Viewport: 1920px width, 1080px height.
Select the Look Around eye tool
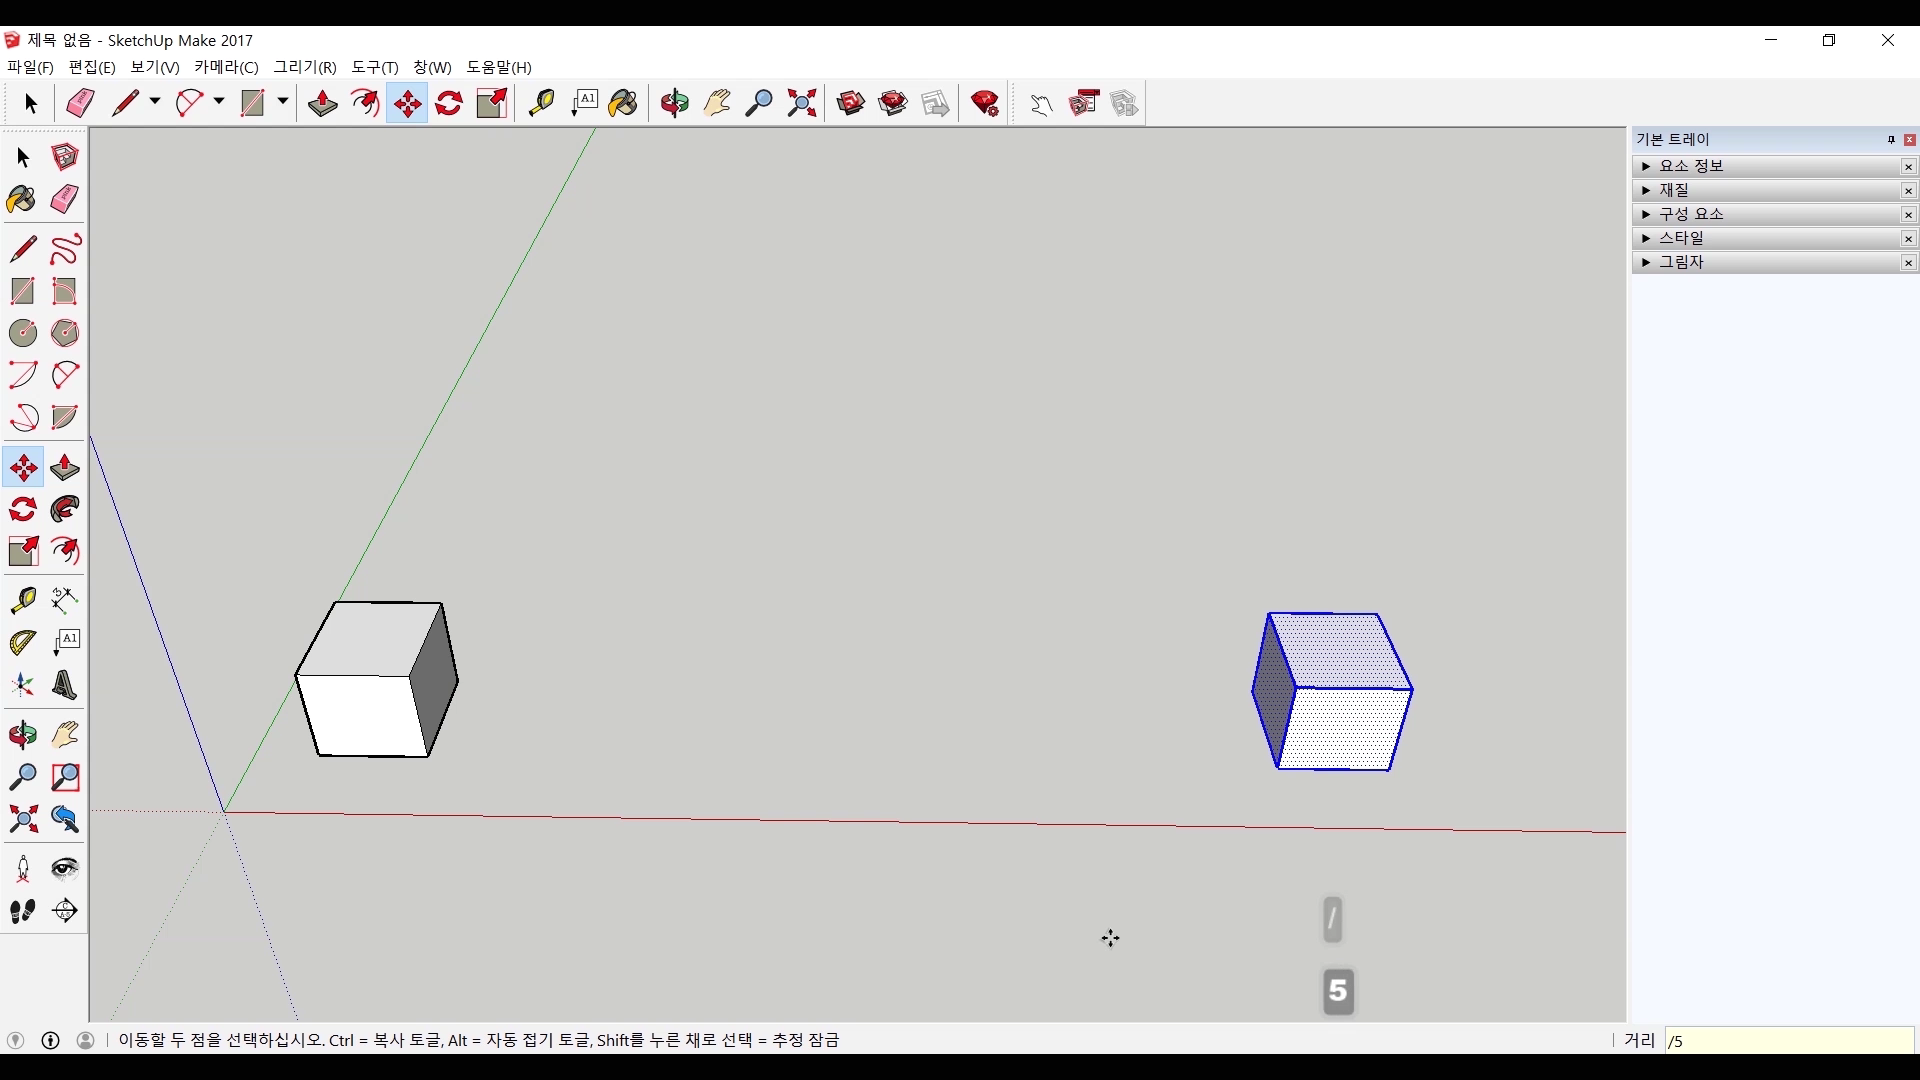click(x=65, y=868)
